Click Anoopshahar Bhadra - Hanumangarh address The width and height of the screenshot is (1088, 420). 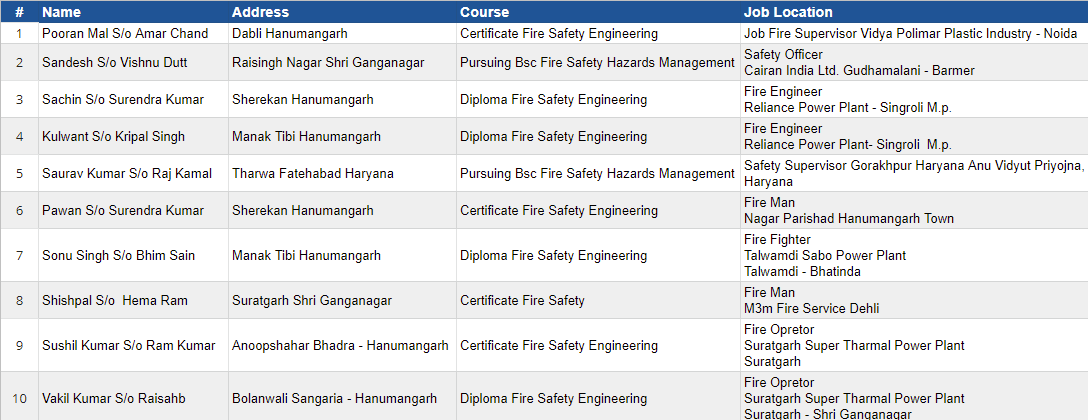[x=340, y=346]
